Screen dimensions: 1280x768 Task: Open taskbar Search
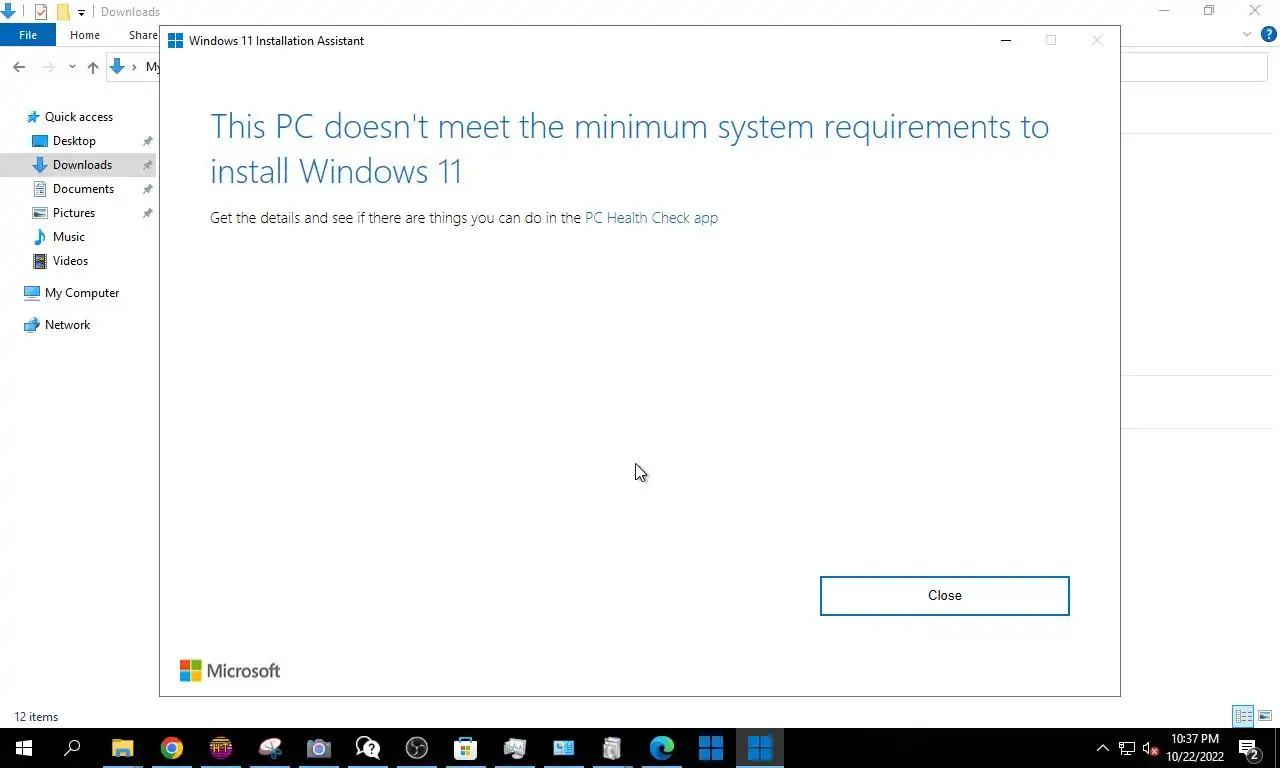(x=72, y=748)
